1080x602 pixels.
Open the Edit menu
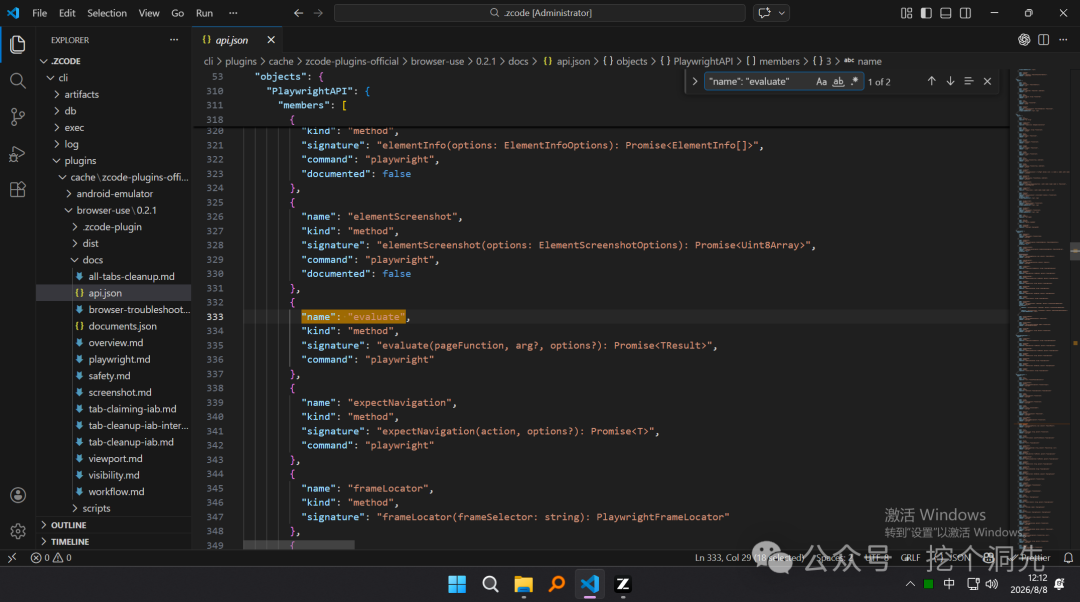[x=68, y=13]
